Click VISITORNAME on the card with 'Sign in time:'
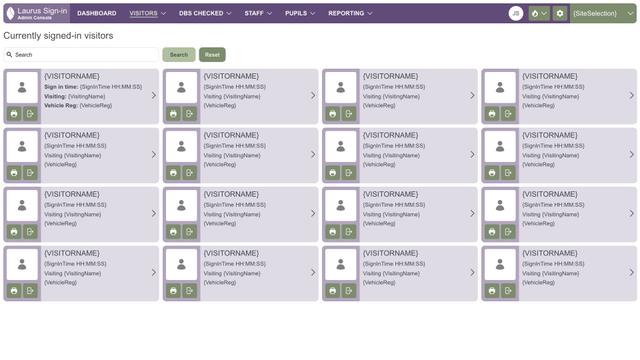 [x=72, y=76]
